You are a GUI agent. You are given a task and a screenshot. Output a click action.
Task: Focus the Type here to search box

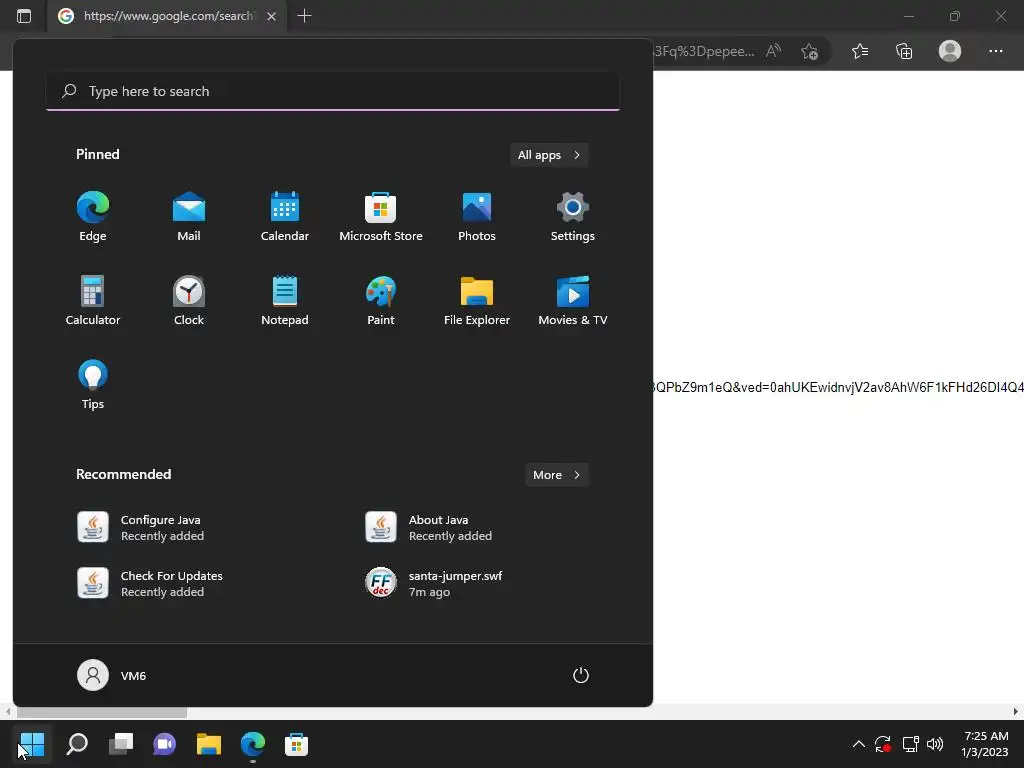pyautogui.click(x=333, y=91)
